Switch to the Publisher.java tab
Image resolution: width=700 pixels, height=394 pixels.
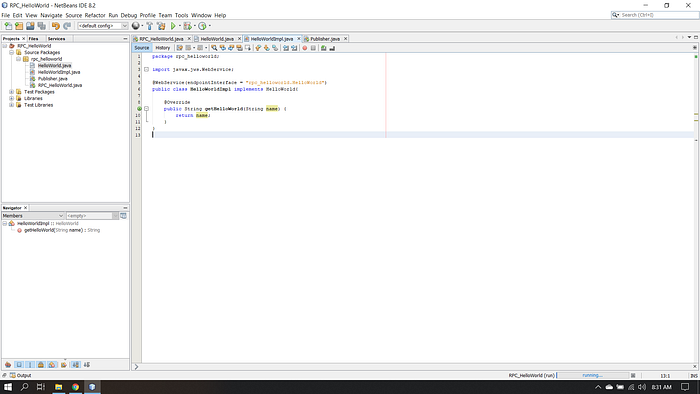325,39
